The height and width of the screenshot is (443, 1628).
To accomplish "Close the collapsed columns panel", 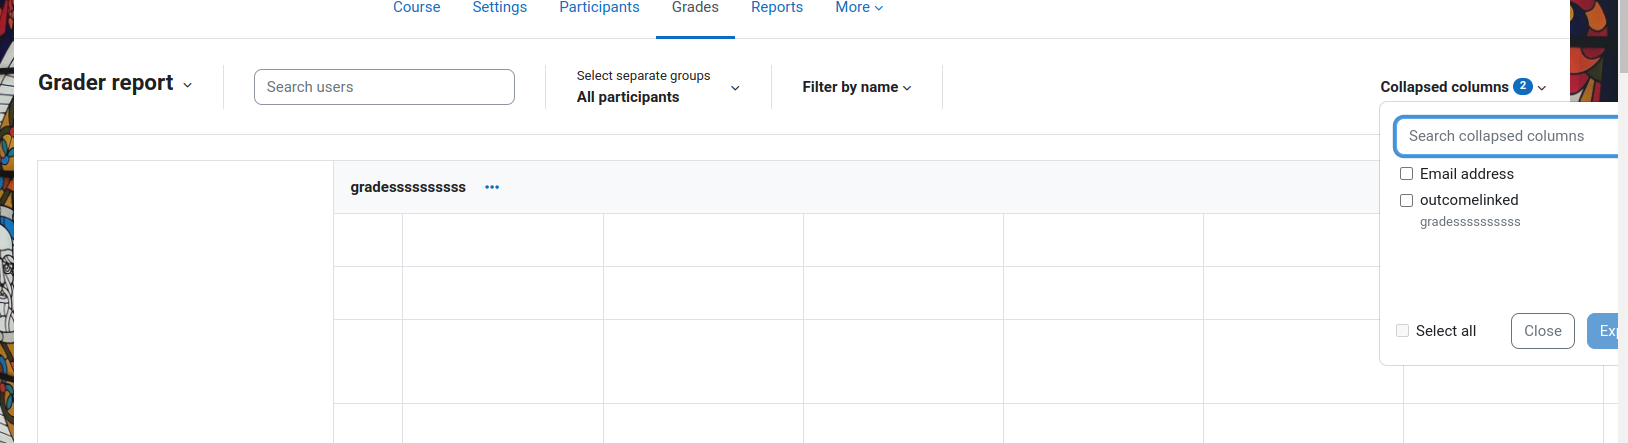I will pyautogui.click(x=1543, y=331).
